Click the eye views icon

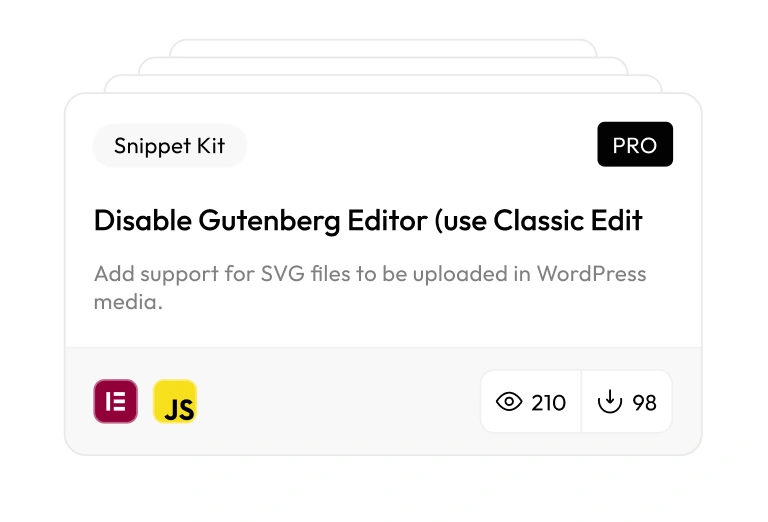coord(509,402)
